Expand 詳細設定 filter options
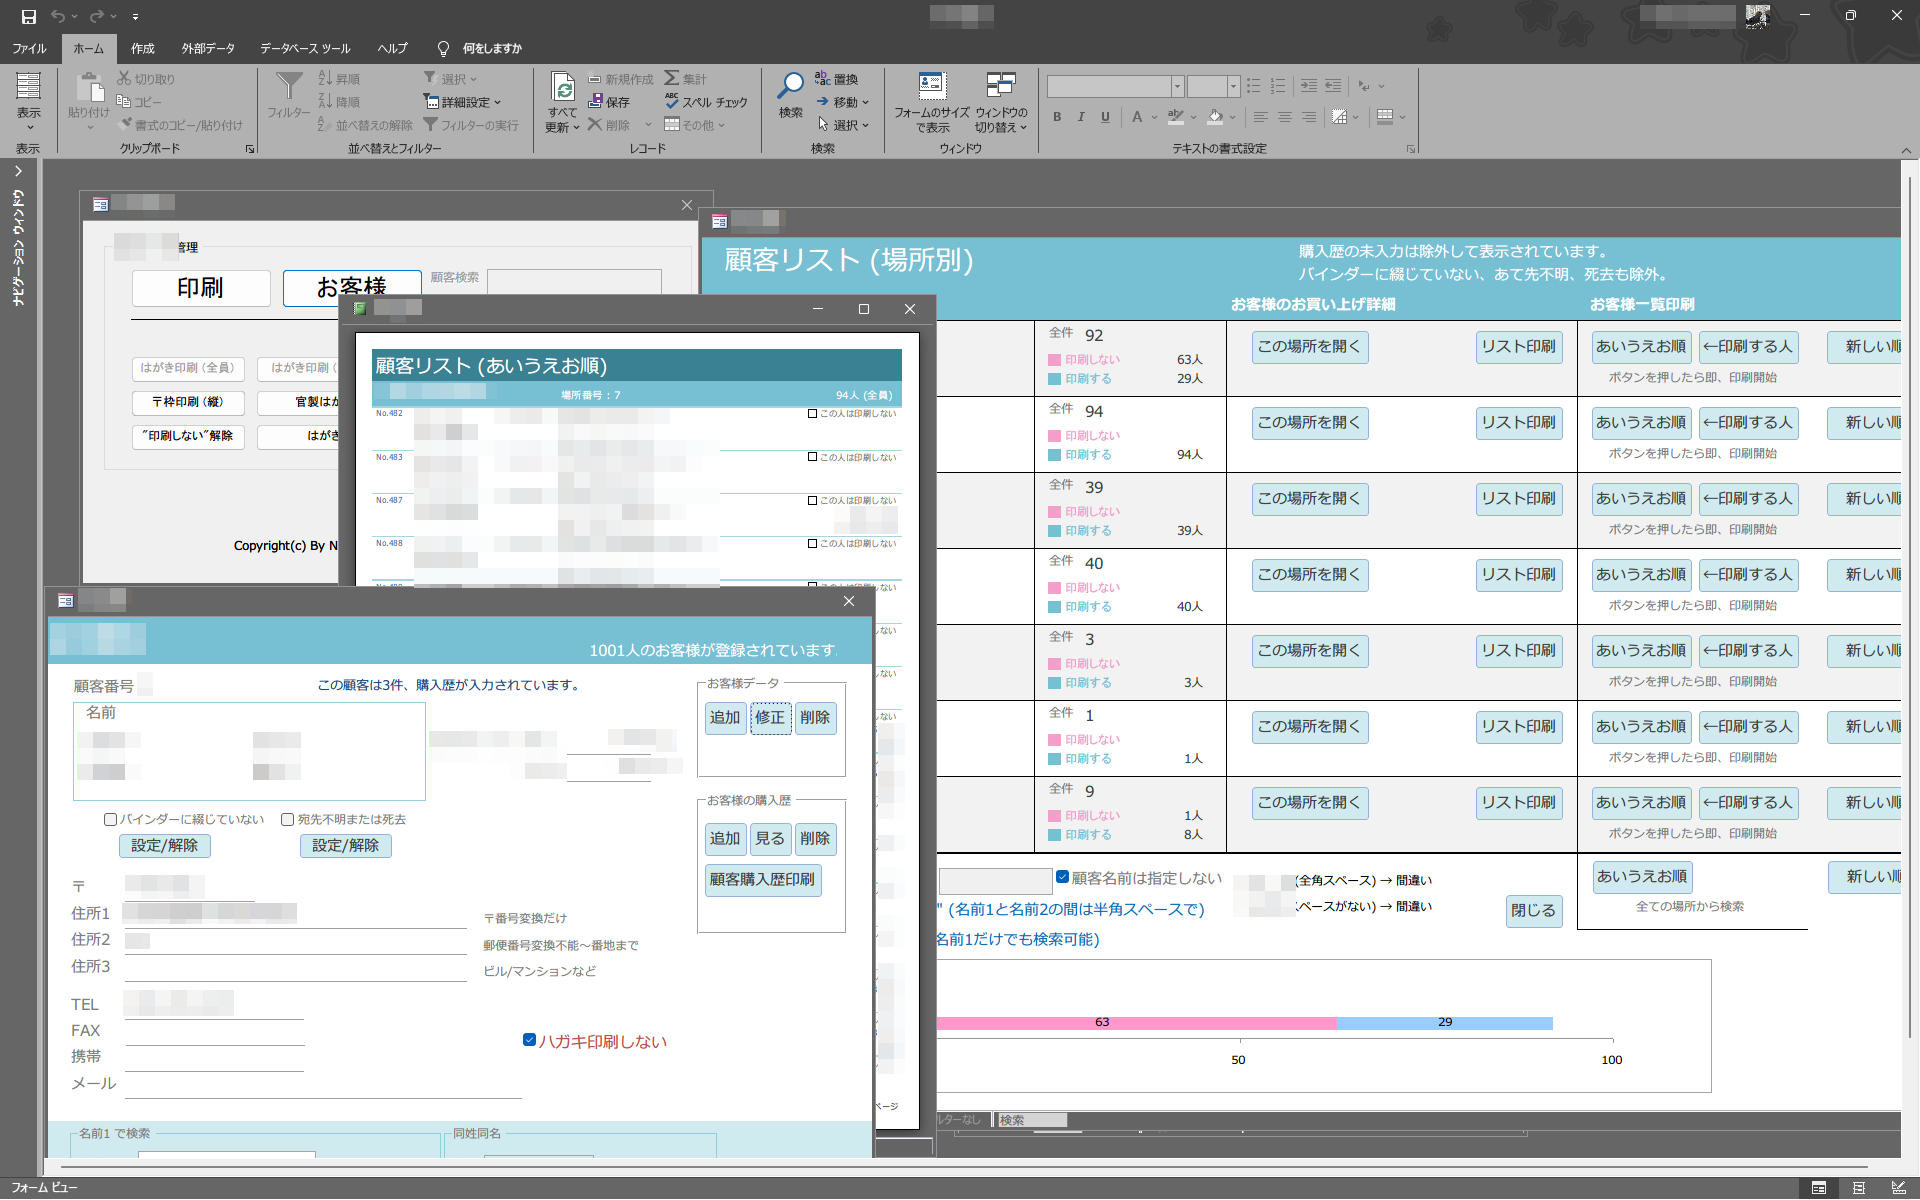This screenshot has height=1200, width=1920. [463, 102]
